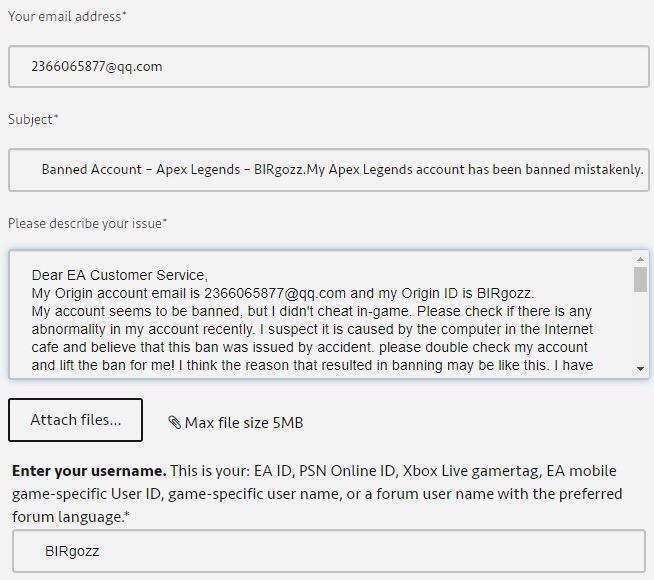This screenshot has height=580, width=654.
Task: Focus the email address field with 2366065877@qq.com
Action: 329,67
